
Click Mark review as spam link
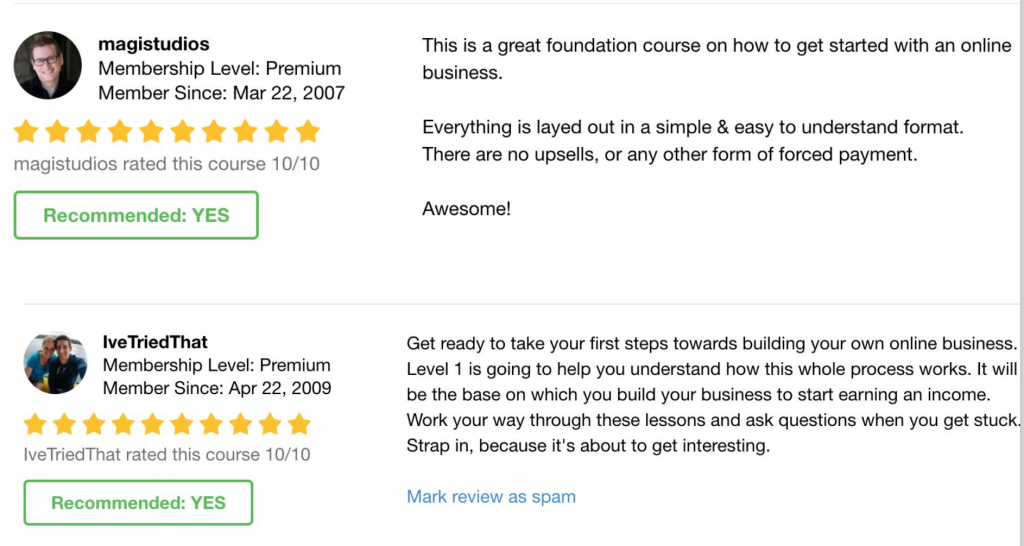tap(491, 496)
